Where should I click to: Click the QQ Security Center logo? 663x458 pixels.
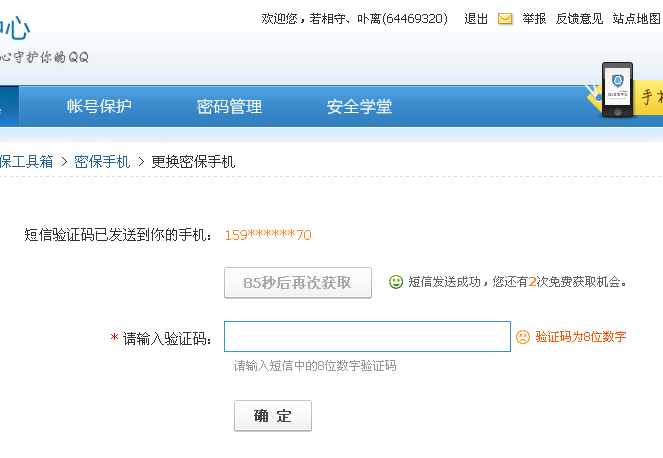44,40
